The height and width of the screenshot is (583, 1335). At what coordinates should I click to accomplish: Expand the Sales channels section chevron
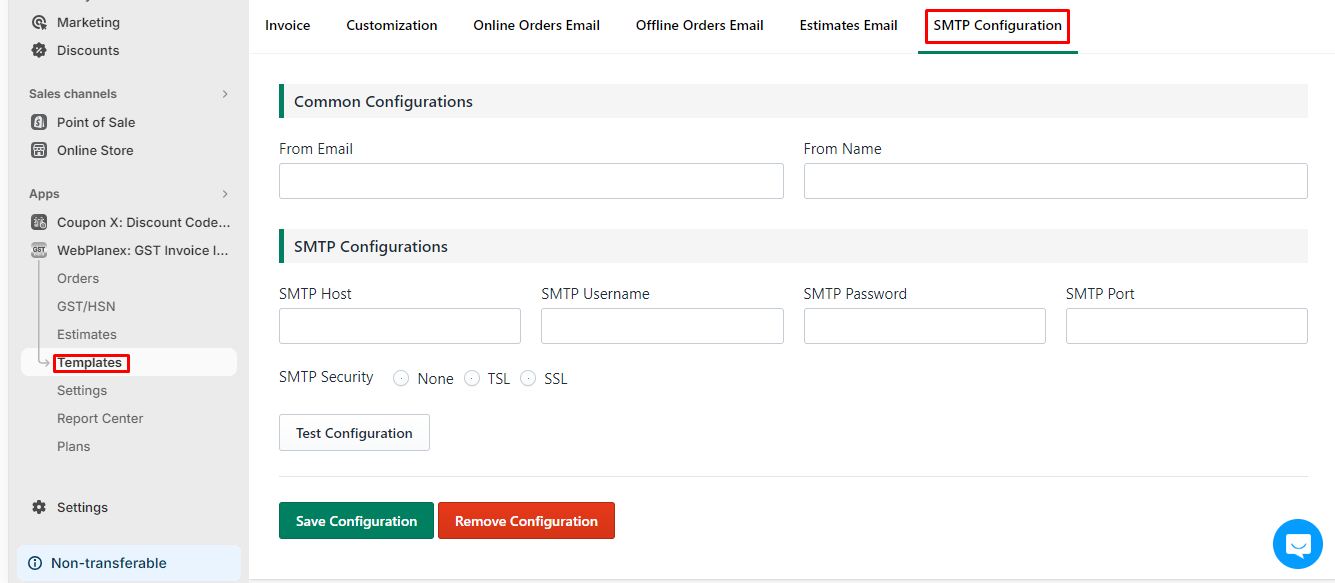click(225, 94)
